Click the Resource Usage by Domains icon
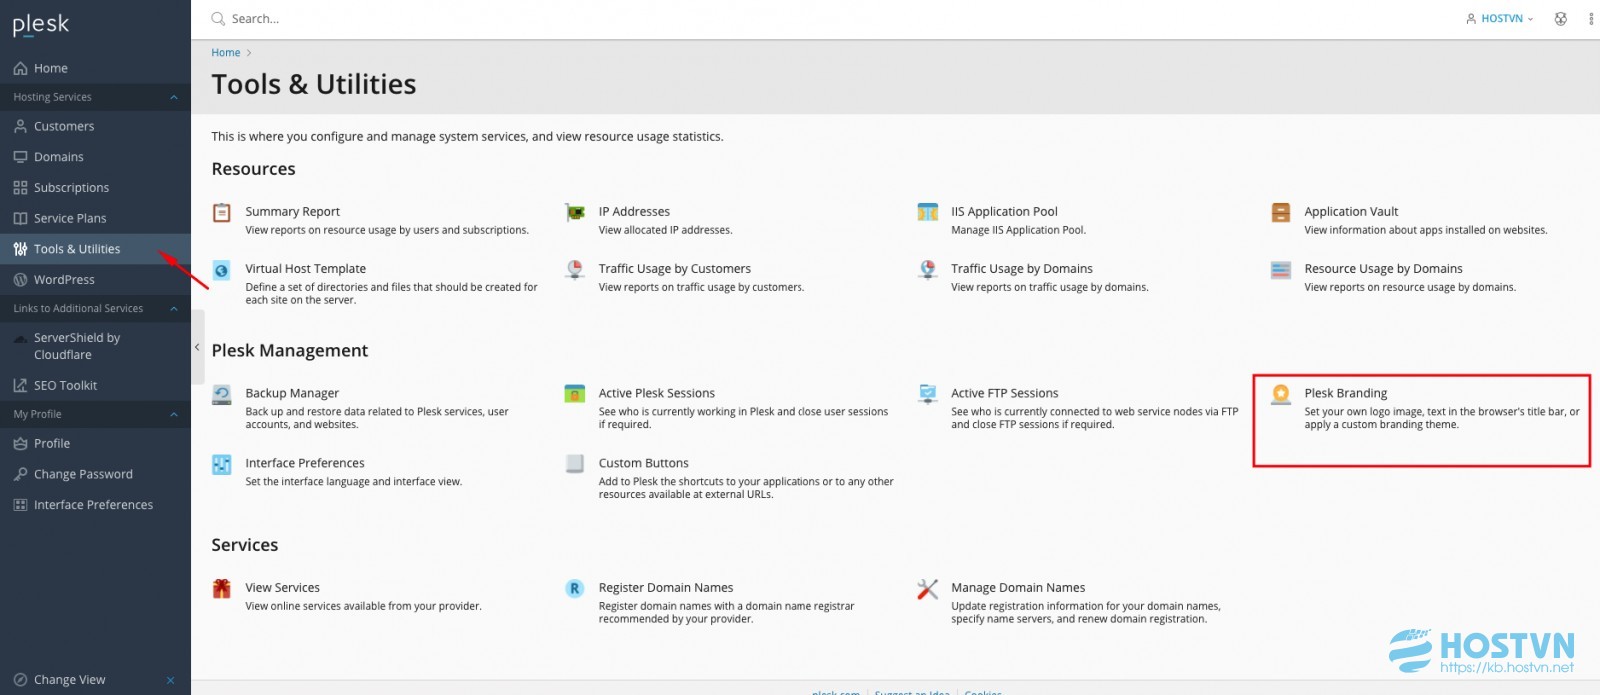The image size is (1600, 695). 1281,269
